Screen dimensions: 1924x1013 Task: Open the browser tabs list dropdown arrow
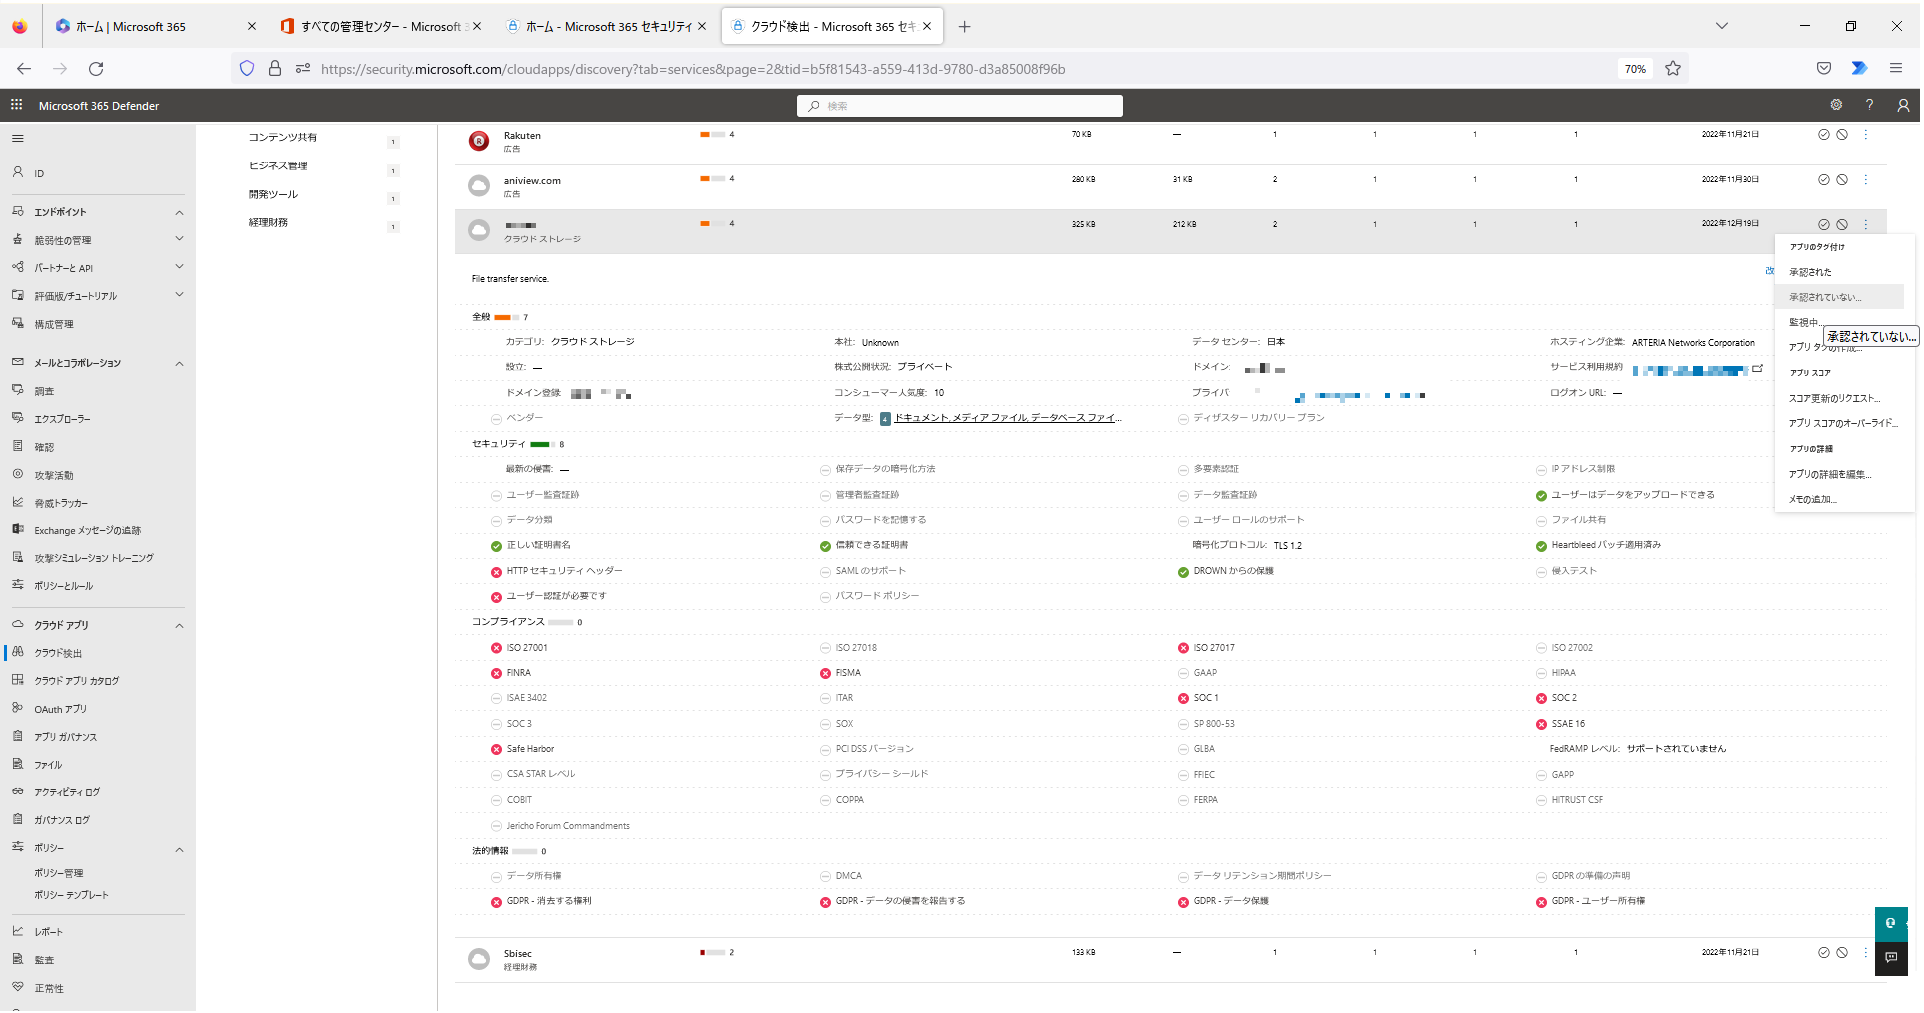click(1721, 26)
